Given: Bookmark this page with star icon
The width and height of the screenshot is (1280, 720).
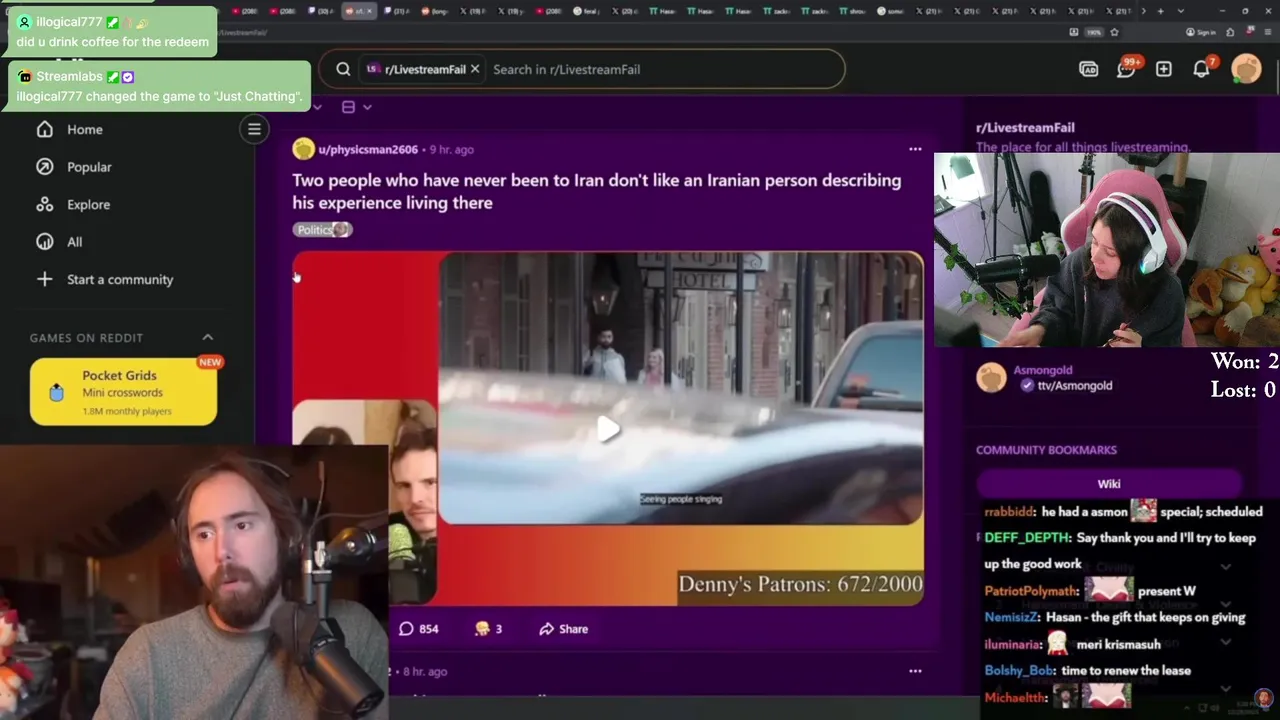Looking at the screenshot, I should (x=1114, y=32).
